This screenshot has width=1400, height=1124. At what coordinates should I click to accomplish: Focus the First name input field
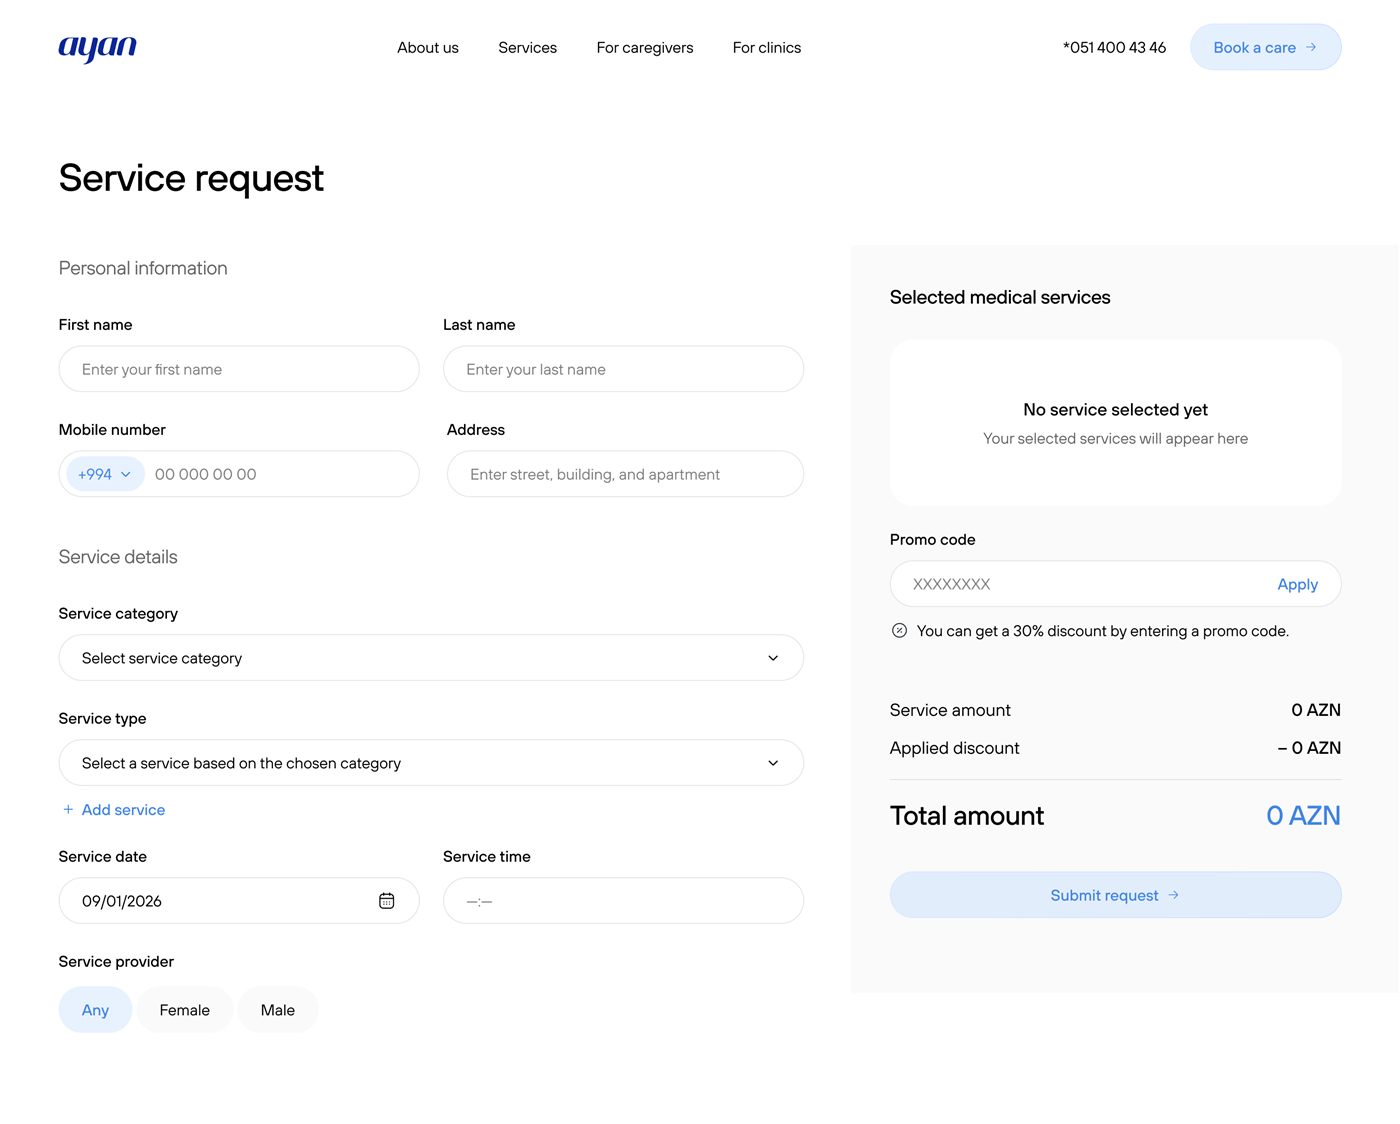(239, 369)
